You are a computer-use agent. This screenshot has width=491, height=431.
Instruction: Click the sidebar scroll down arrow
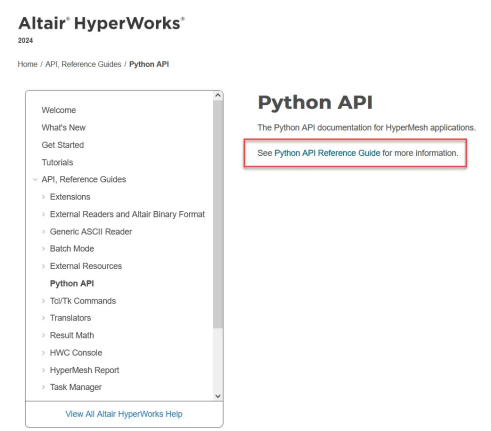(218, 396)
